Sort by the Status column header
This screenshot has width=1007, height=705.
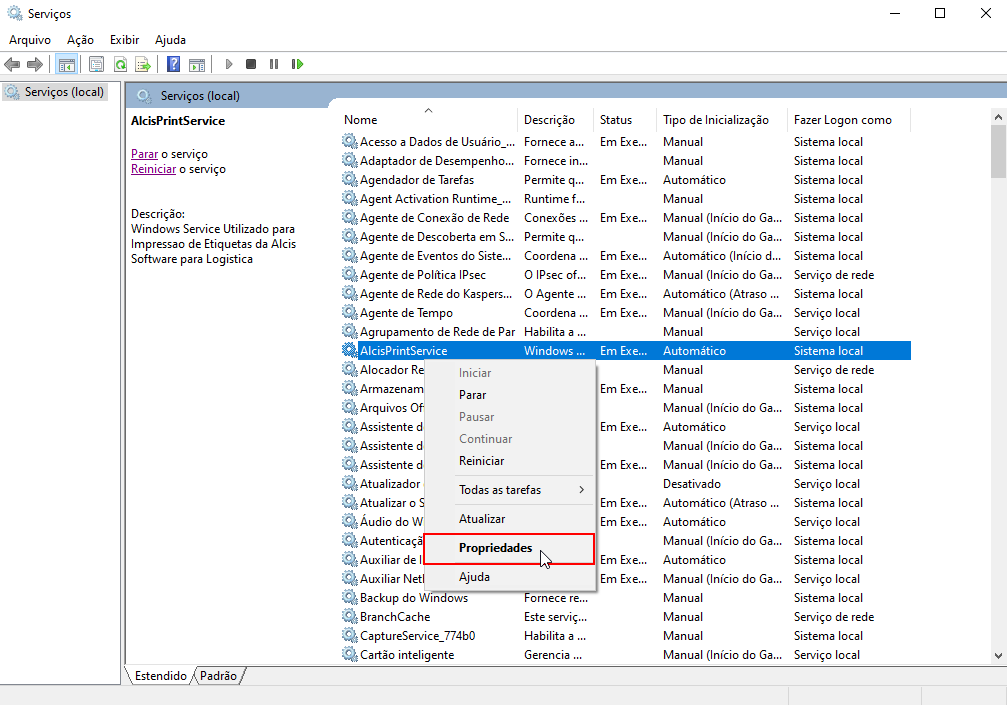coord(625,119)
